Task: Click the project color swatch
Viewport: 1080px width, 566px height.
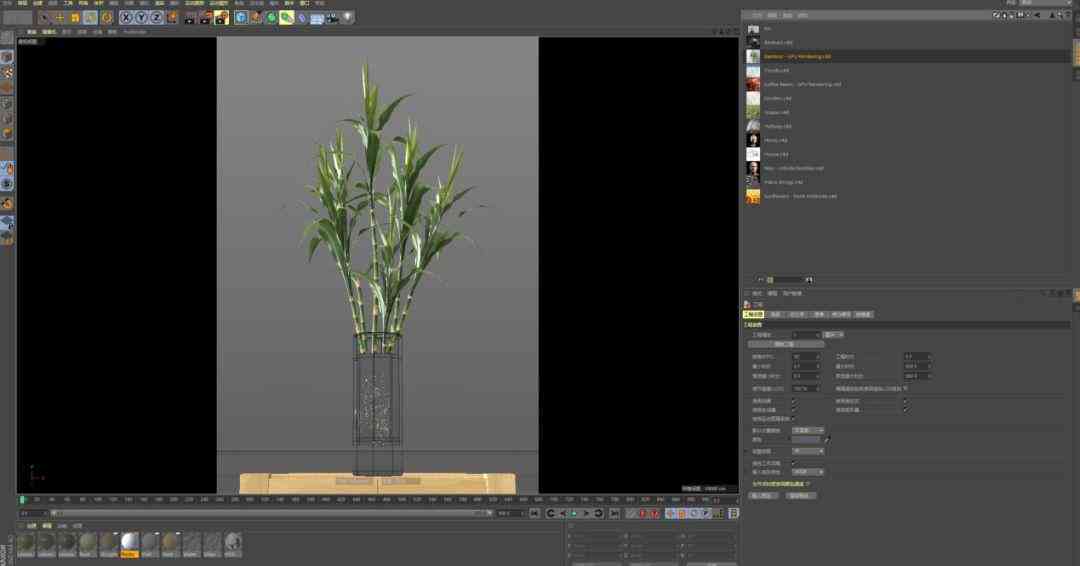Action: click(807, 439)
